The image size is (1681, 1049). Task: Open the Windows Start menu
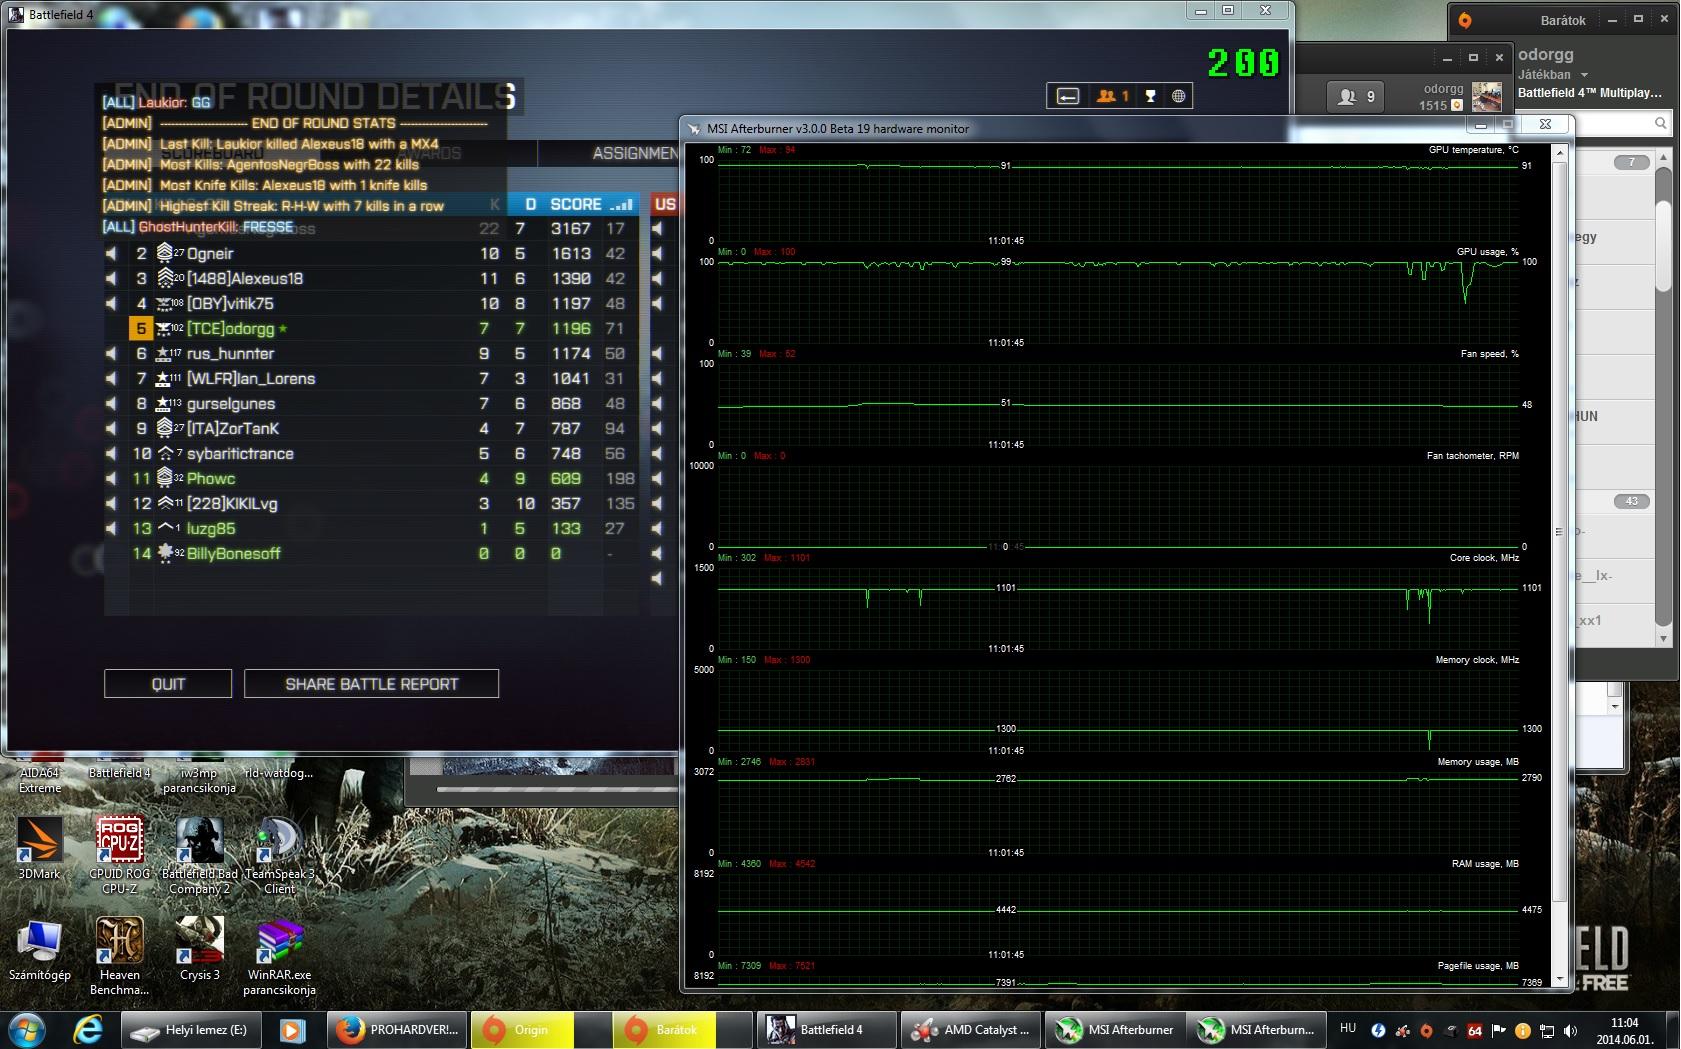pyautogui.click(x=26, y=1029)
